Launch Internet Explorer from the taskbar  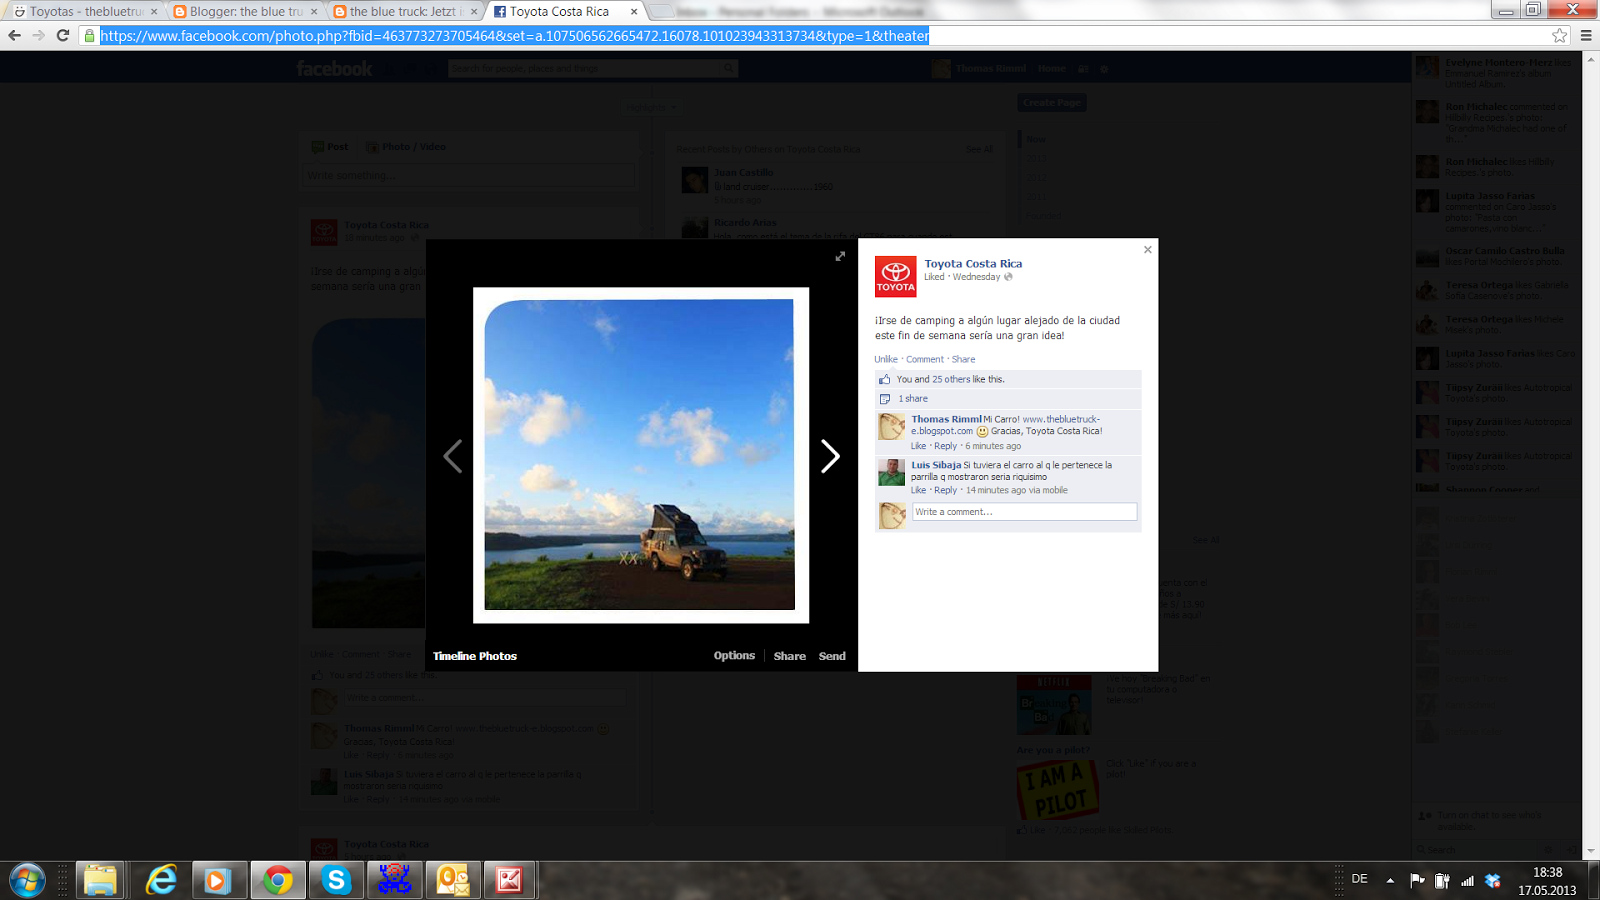(x=160, y=880)
